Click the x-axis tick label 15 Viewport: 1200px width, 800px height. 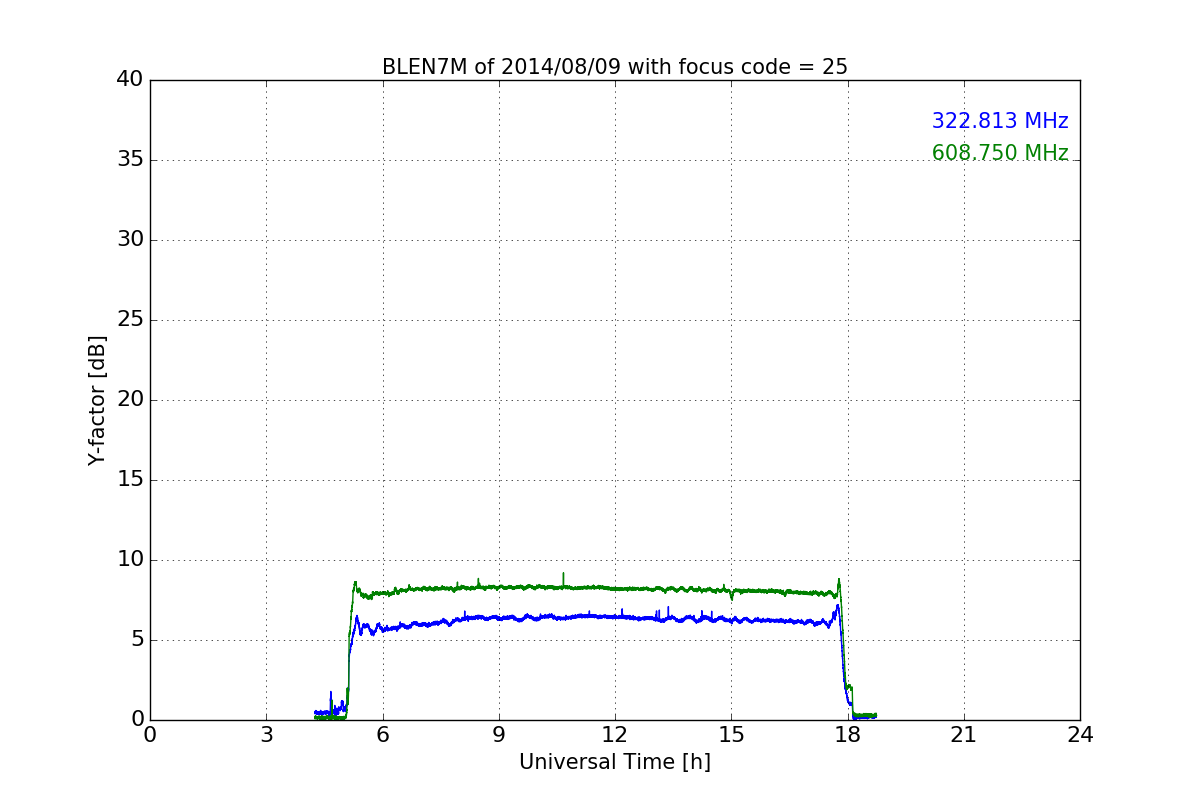coord(731,735)
